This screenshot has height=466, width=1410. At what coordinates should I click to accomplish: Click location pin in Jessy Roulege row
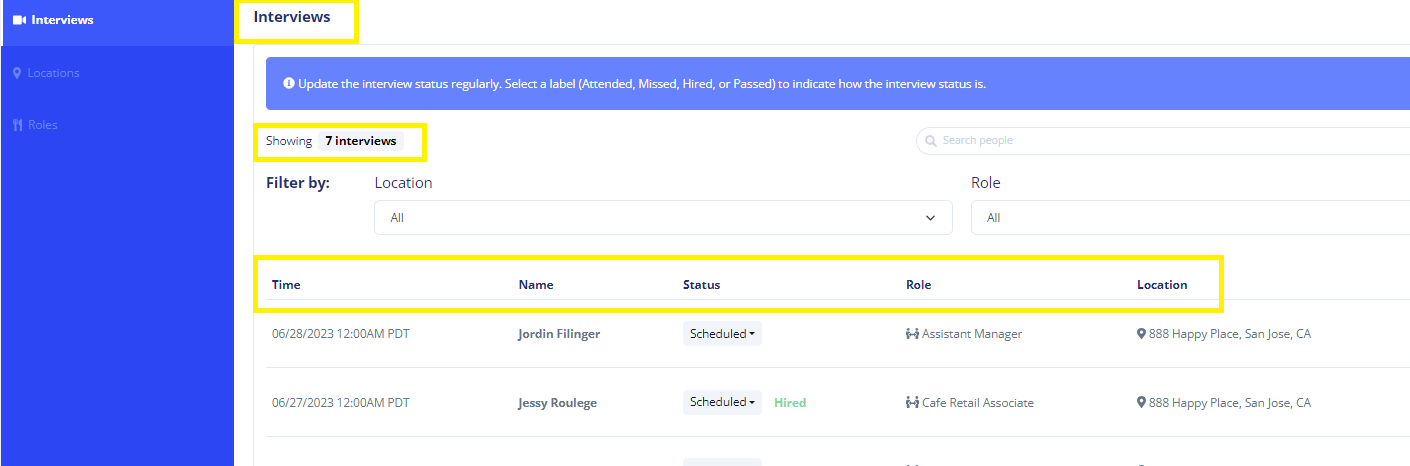[1141, 403]
